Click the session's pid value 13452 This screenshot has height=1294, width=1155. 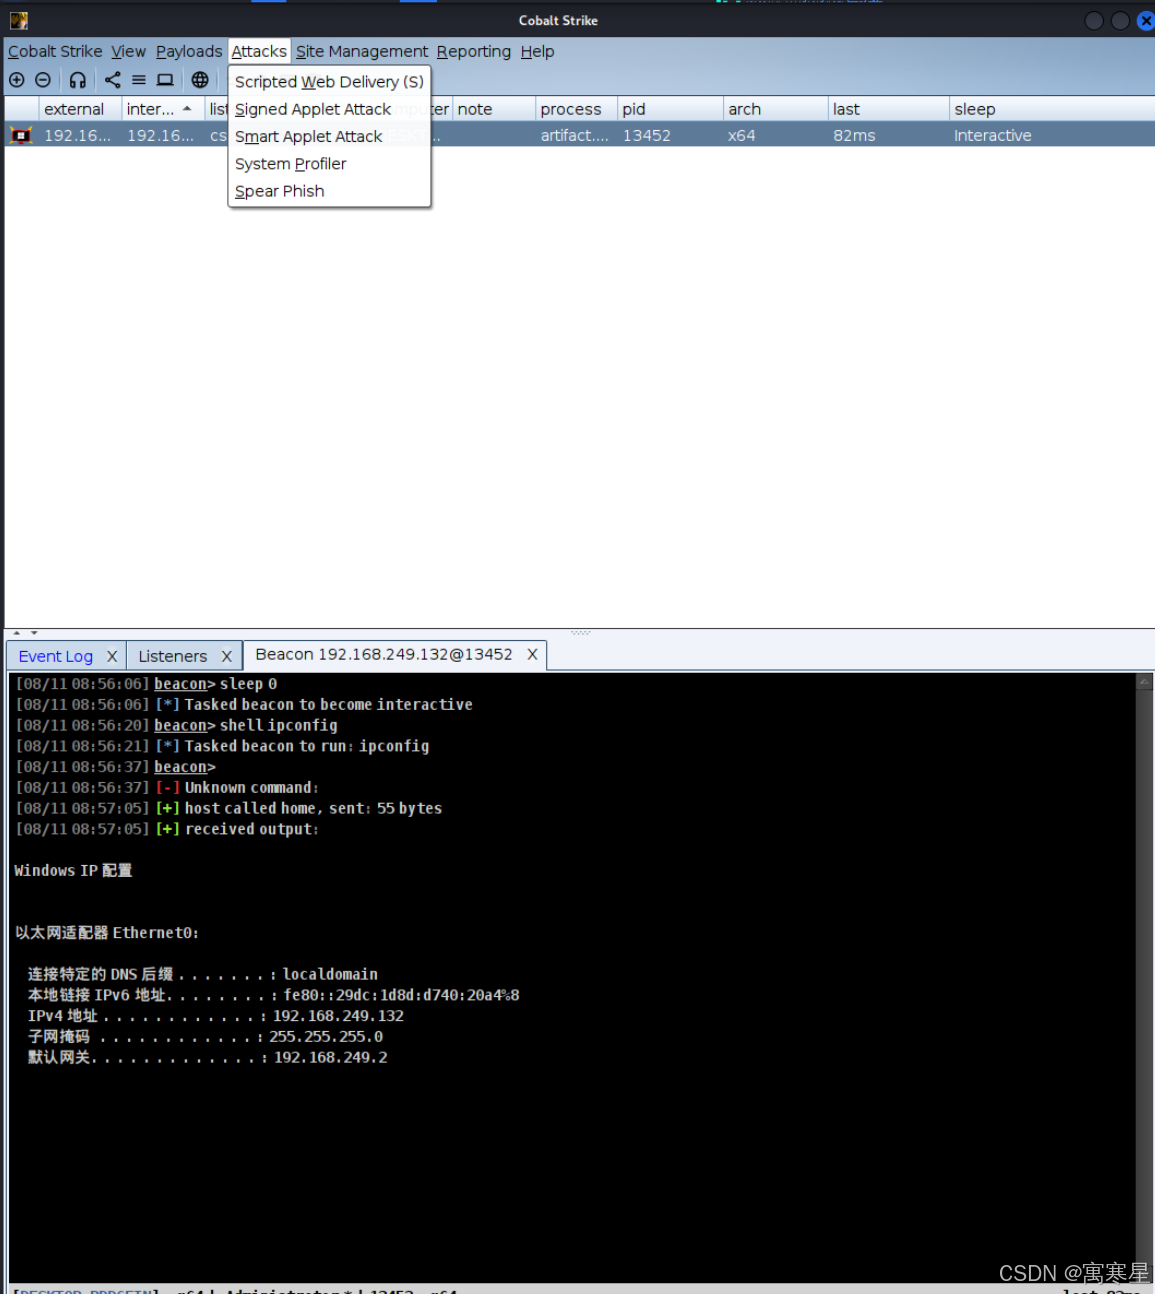pos(647,135)
